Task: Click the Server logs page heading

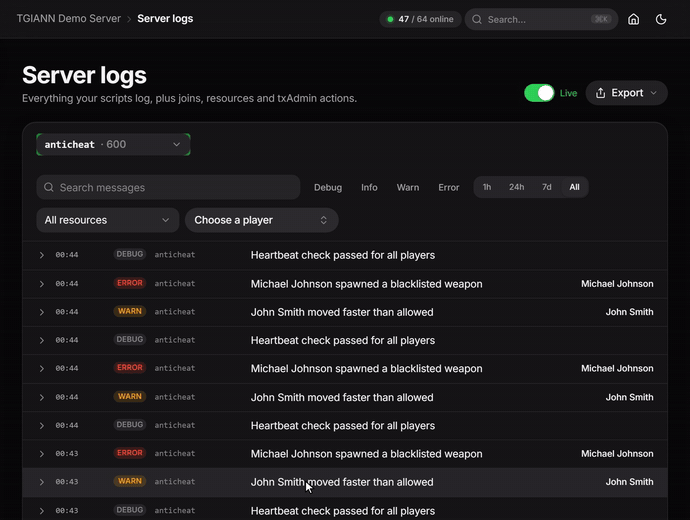Action: (x=84, y=75)
